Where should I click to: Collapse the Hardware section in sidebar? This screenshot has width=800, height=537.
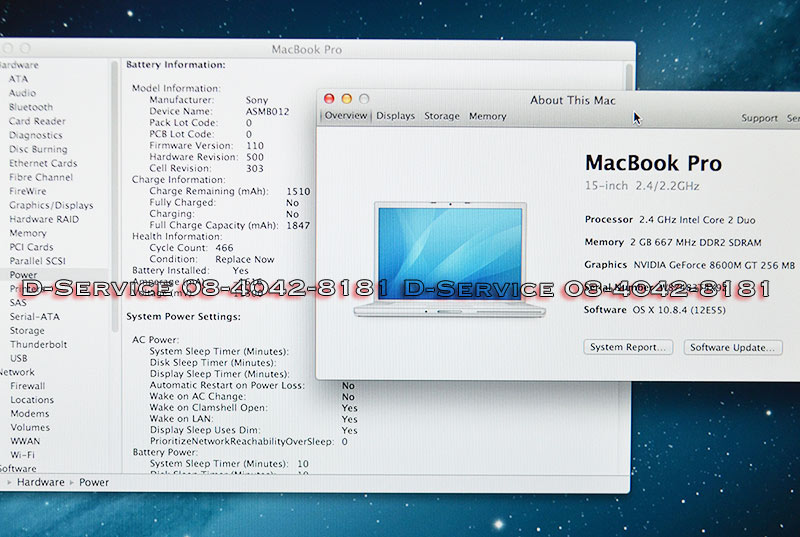(18, 65)
